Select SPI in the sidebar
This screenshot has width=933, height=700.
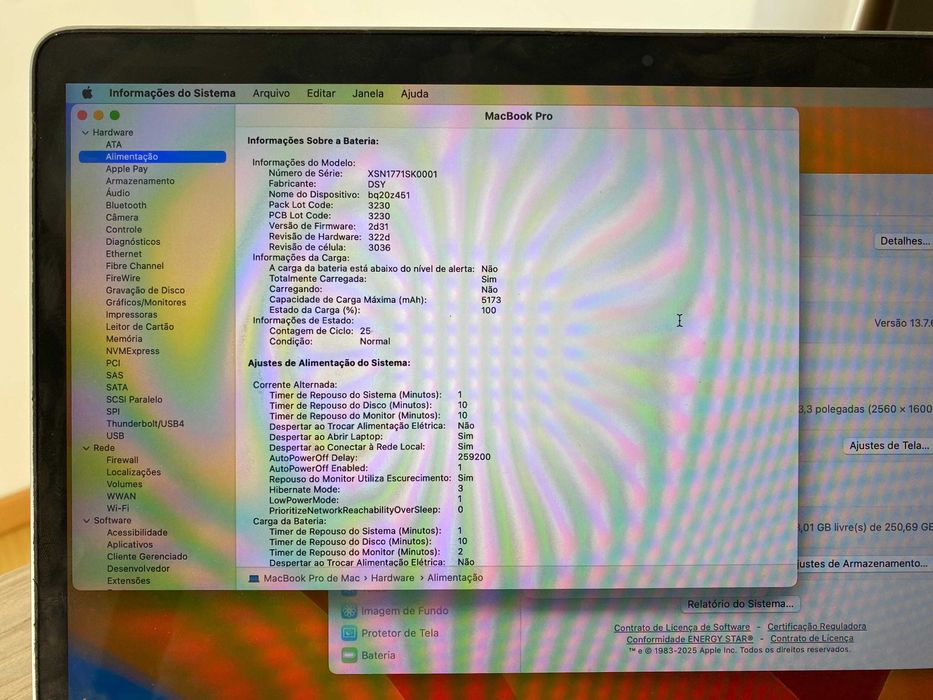coord(113,411)
